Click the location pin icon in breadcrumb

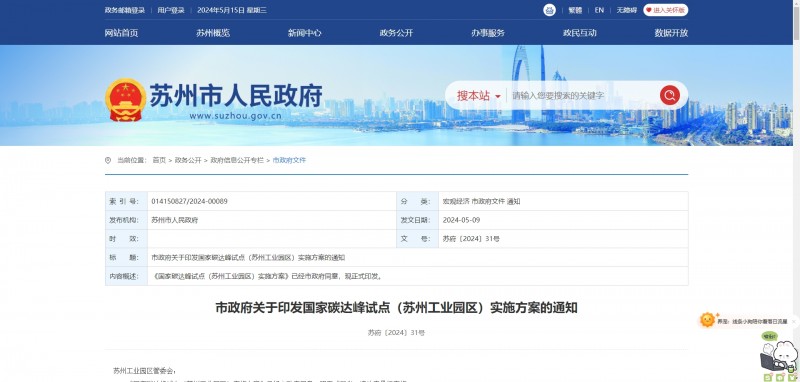[108, 160]
